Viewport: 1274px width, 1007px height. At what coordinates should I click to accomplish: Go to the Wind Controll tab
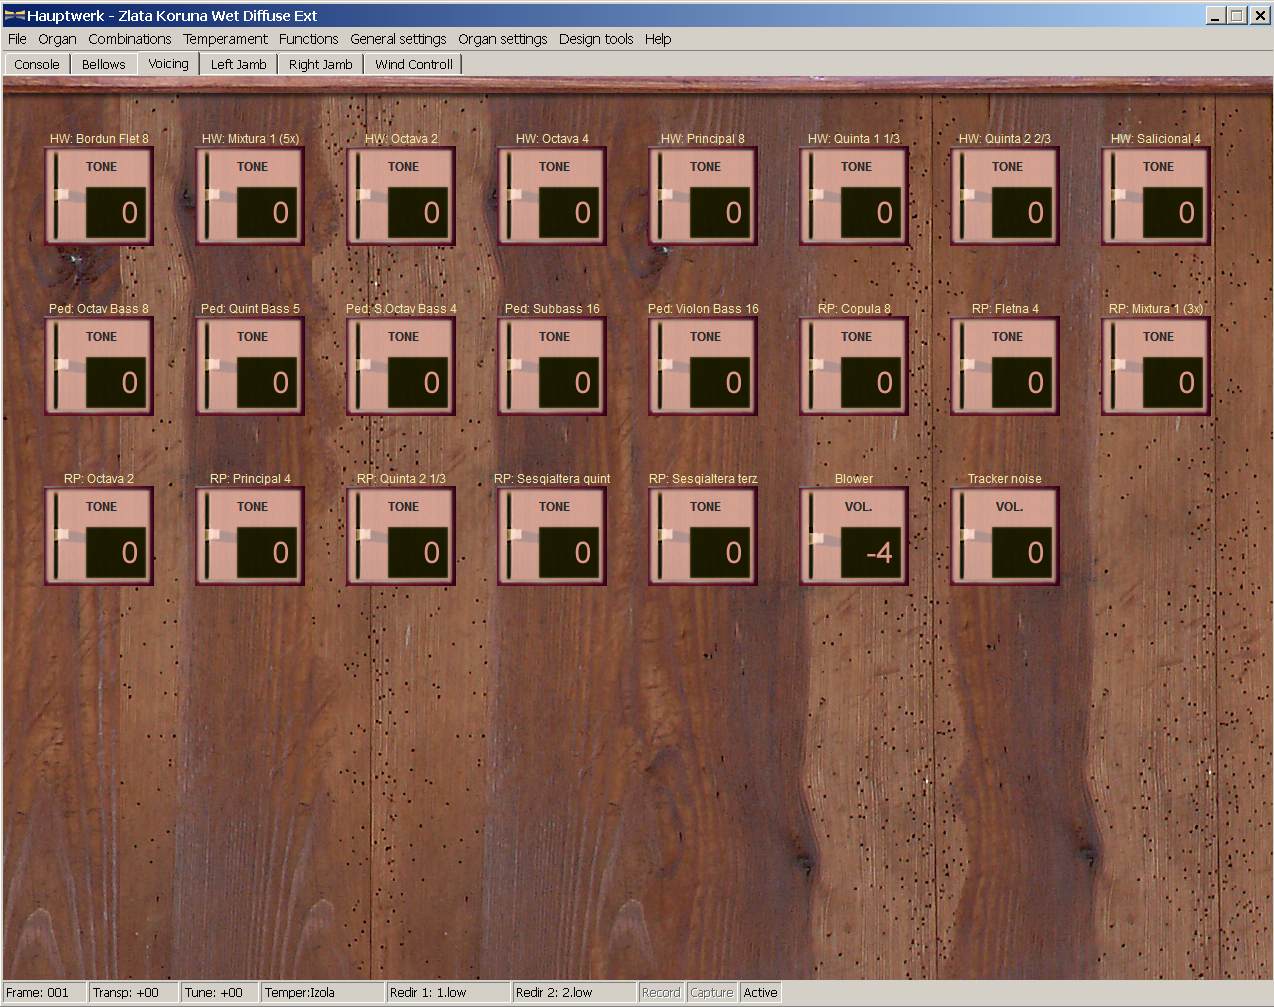[x=414, y=64]
